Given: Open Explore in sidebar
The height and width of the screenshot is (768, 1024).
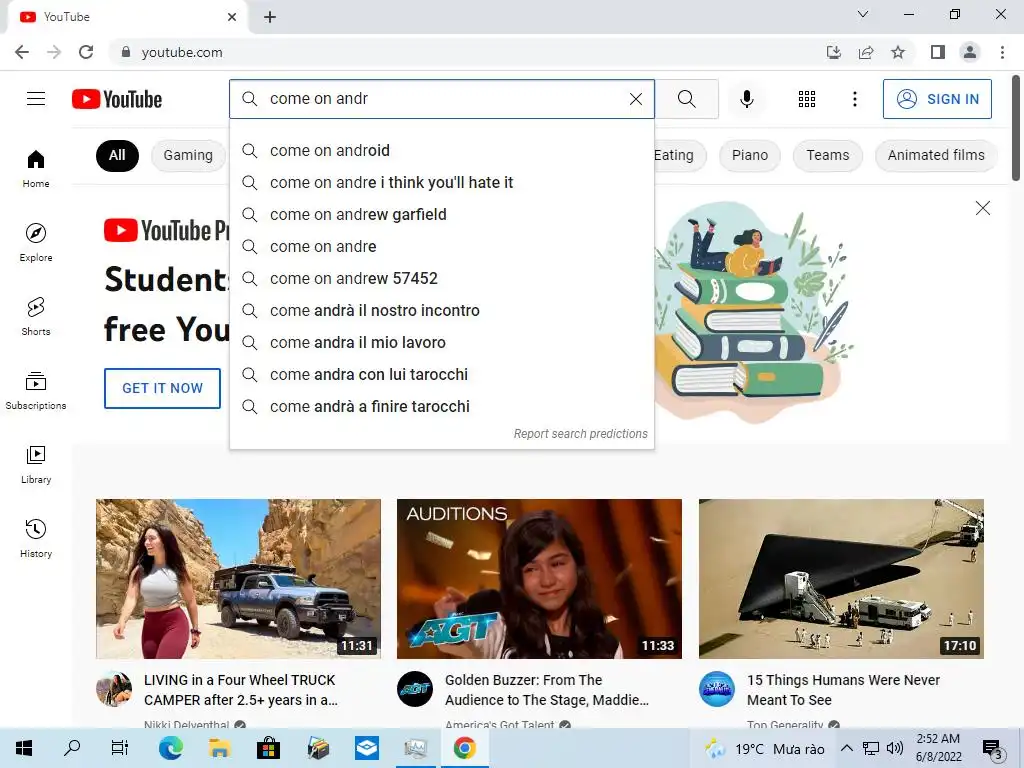Looking at the screenshot, I should (36, 242).
